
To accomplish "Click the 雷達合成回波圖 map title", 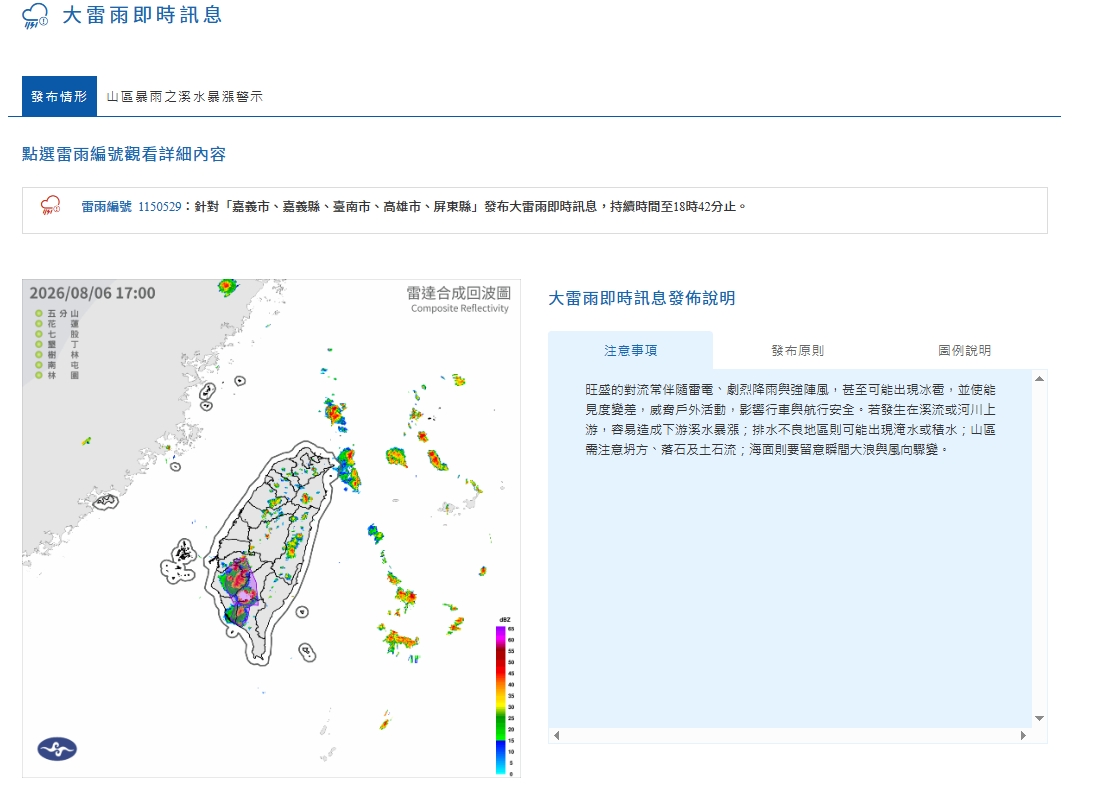I will [458, 293].
